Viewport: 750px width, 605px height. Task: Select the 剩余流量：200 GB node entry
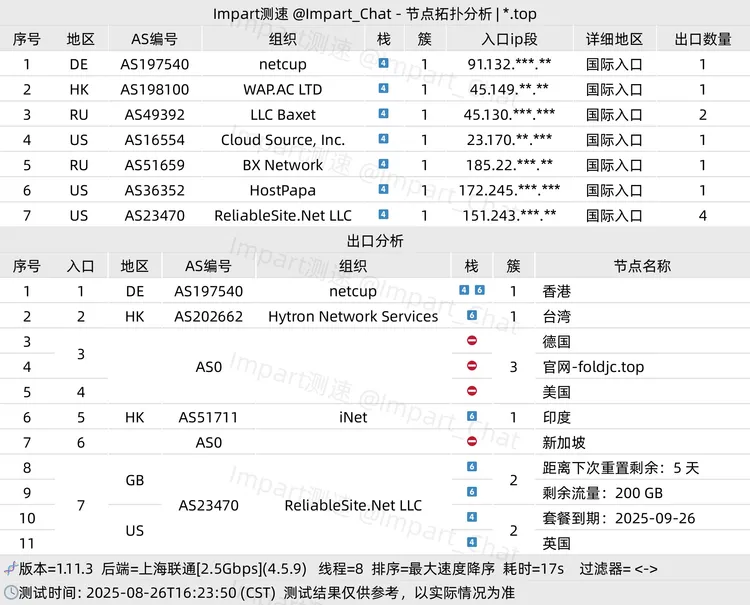(603, 493)
